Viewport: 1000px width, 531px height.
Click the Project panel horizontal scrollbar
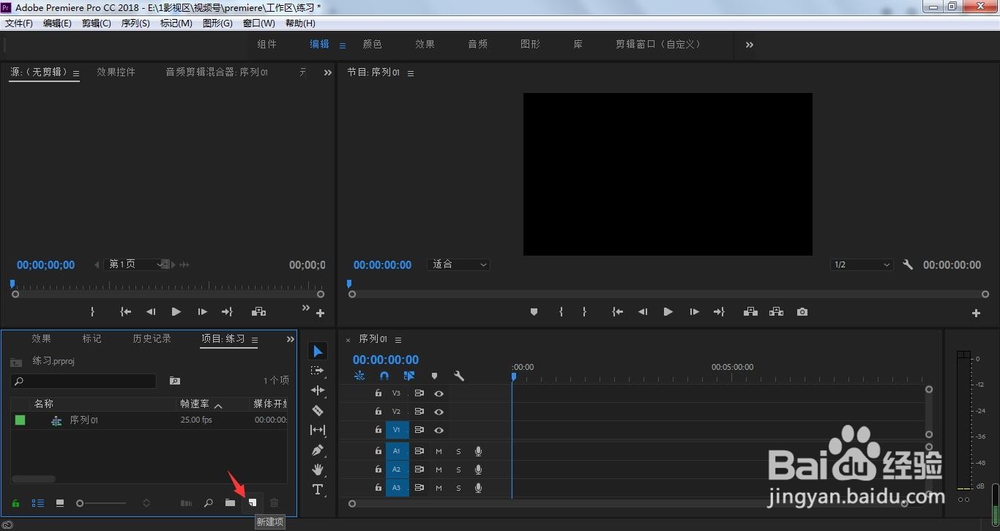pyautogui.click(x=34, y=479)
